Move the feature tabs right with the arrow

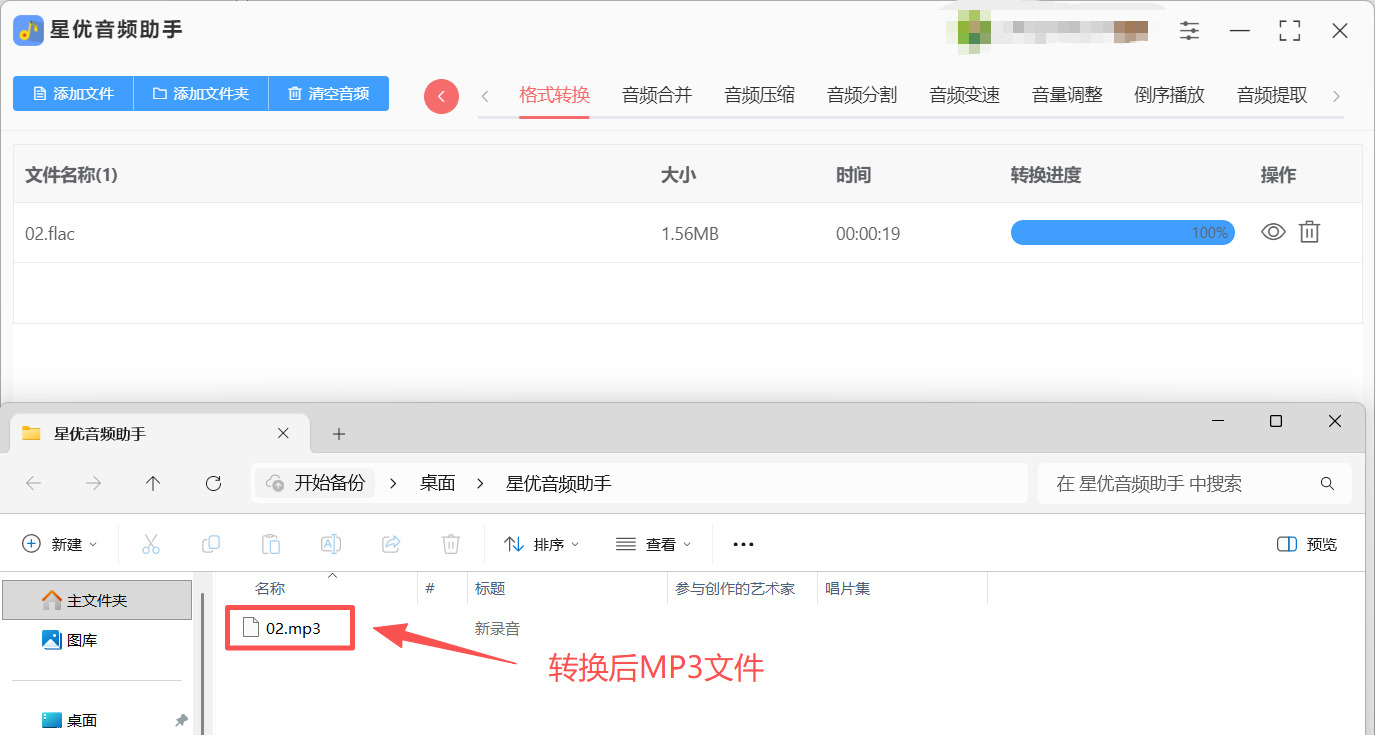pos(1336,96)
